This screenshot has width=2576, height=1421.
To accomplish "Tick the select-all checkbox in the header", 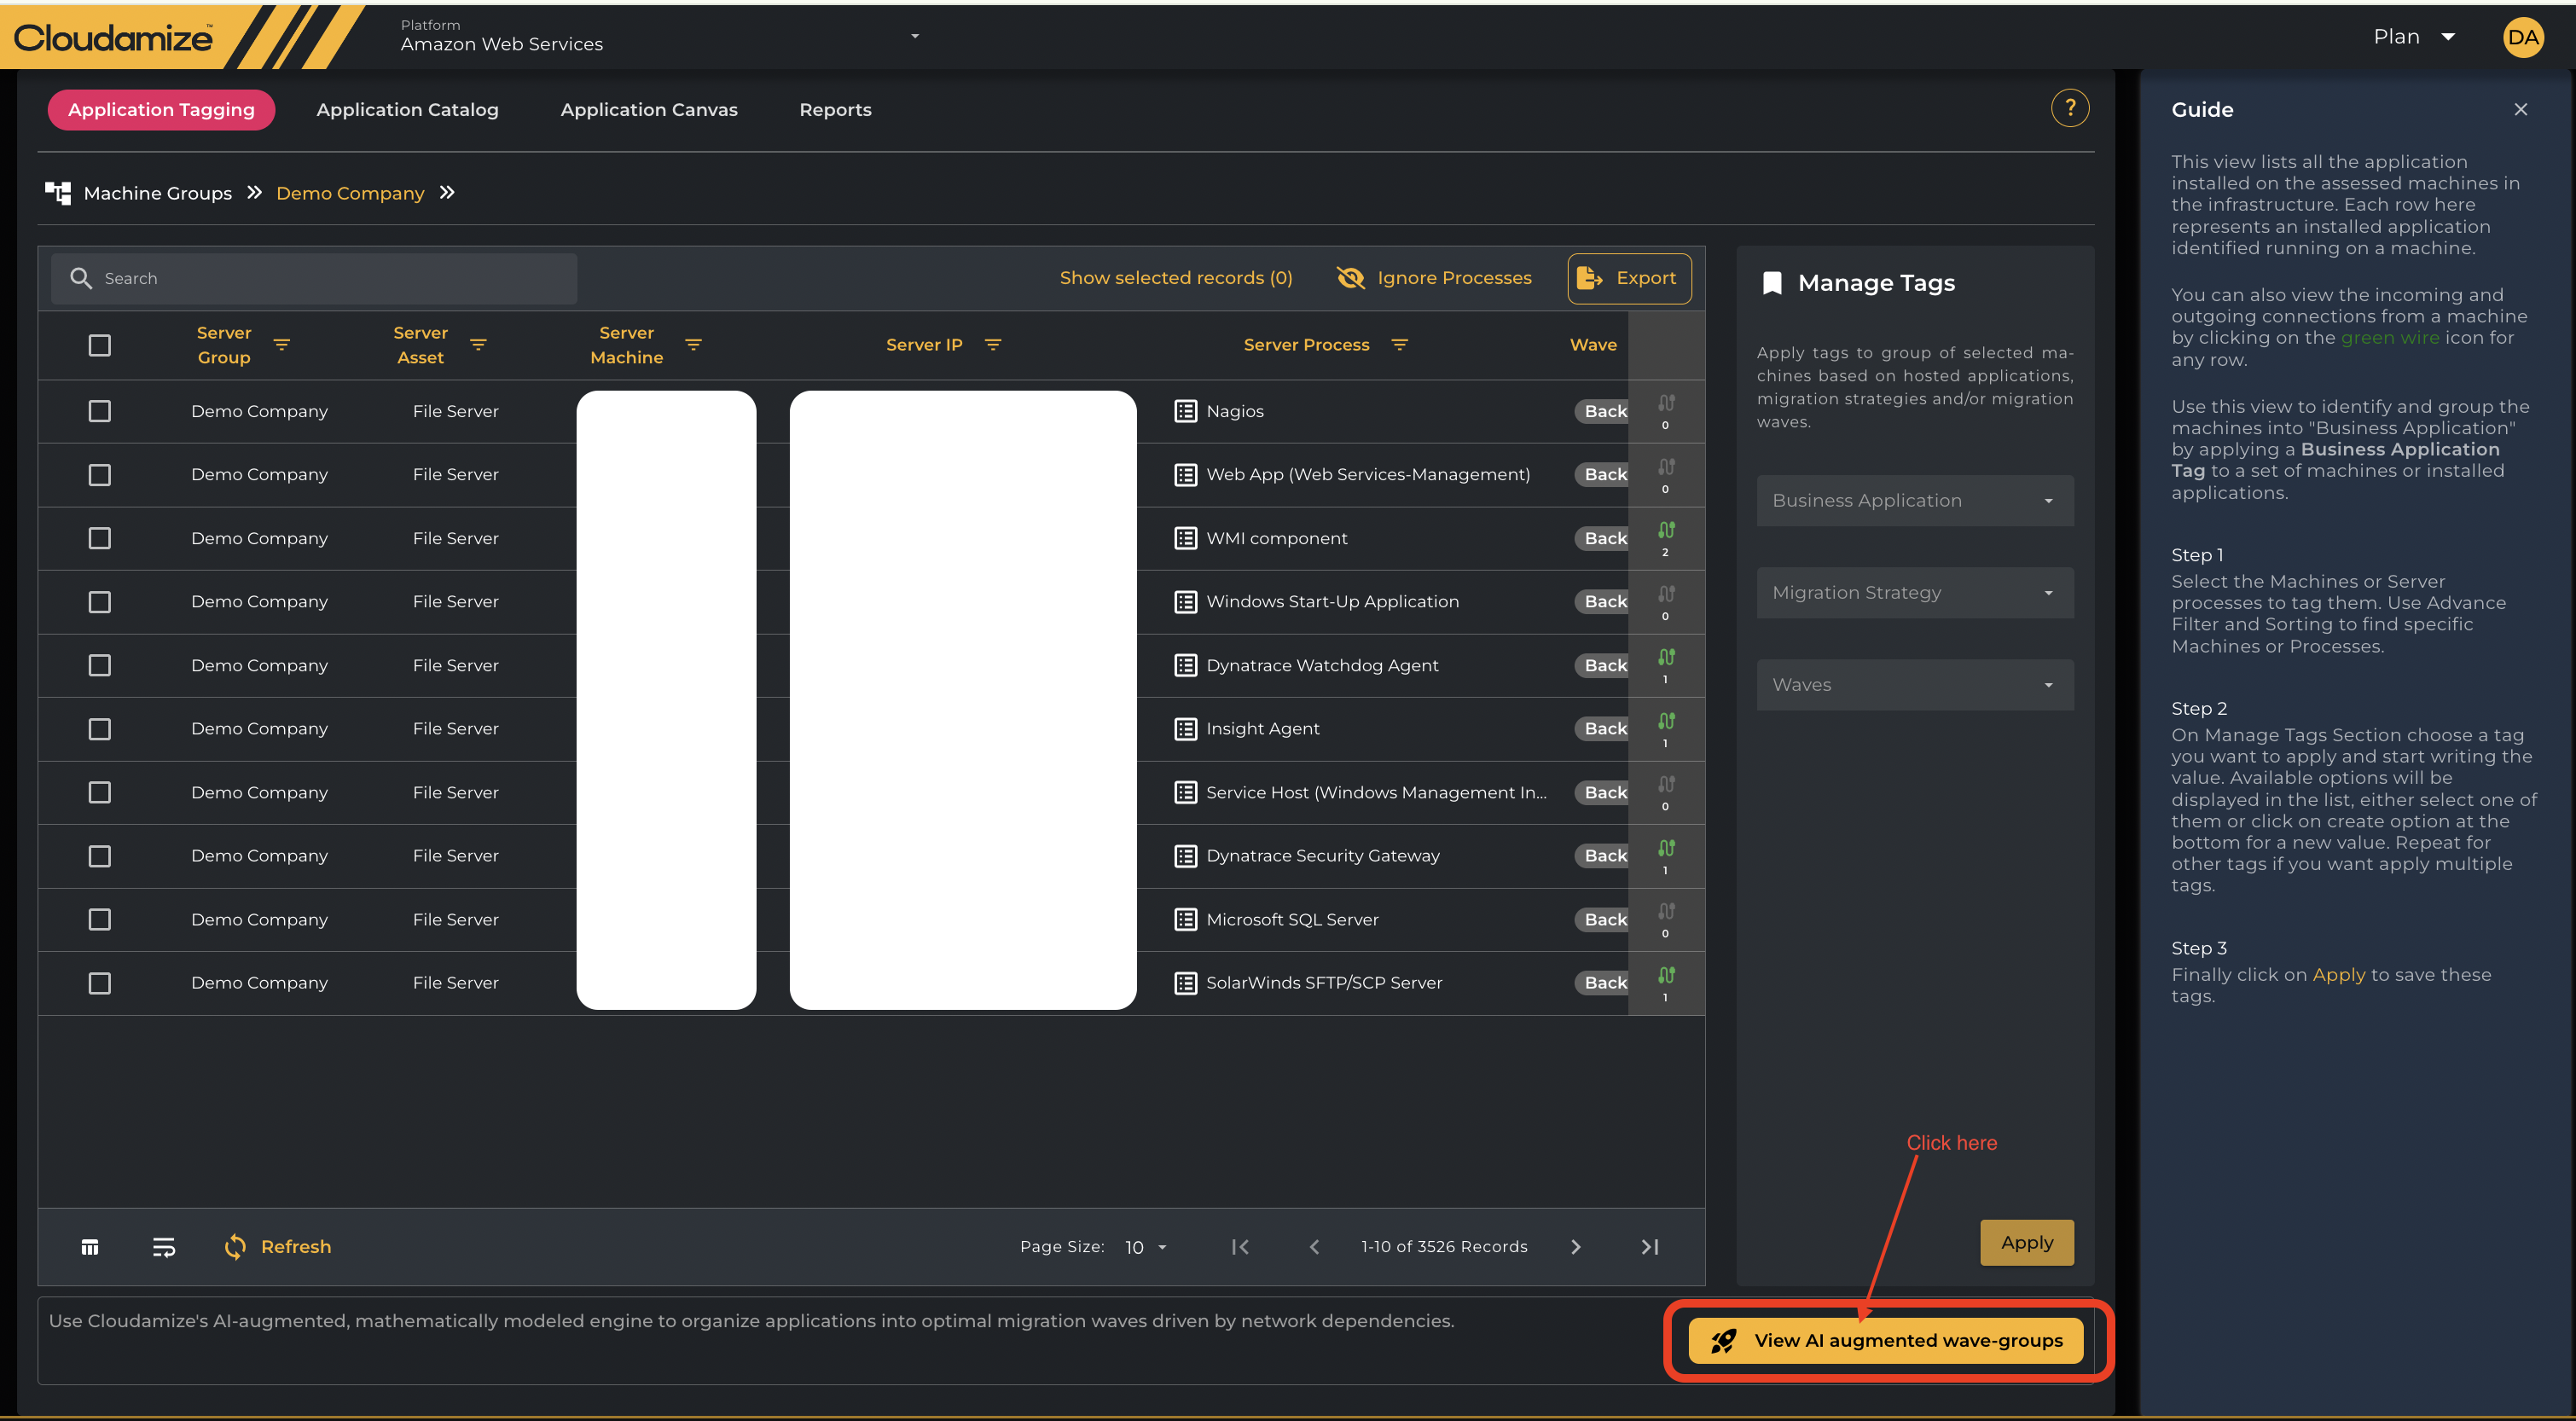I will [x=99, y=345].
